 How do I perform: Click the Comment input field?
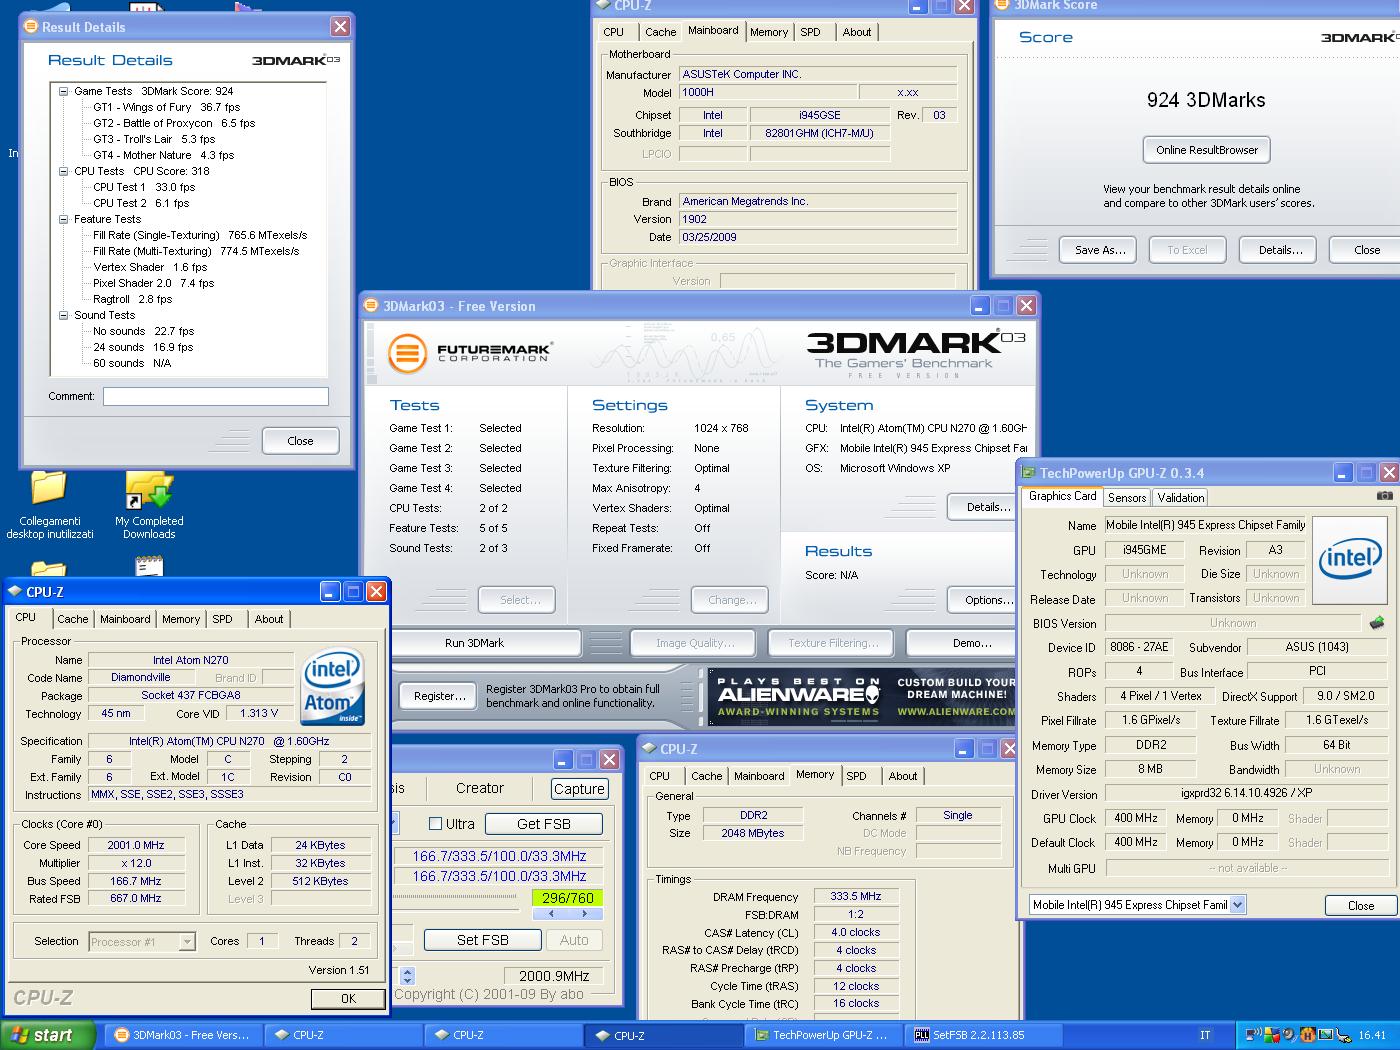pyautogui.click(x=216, y=397)
